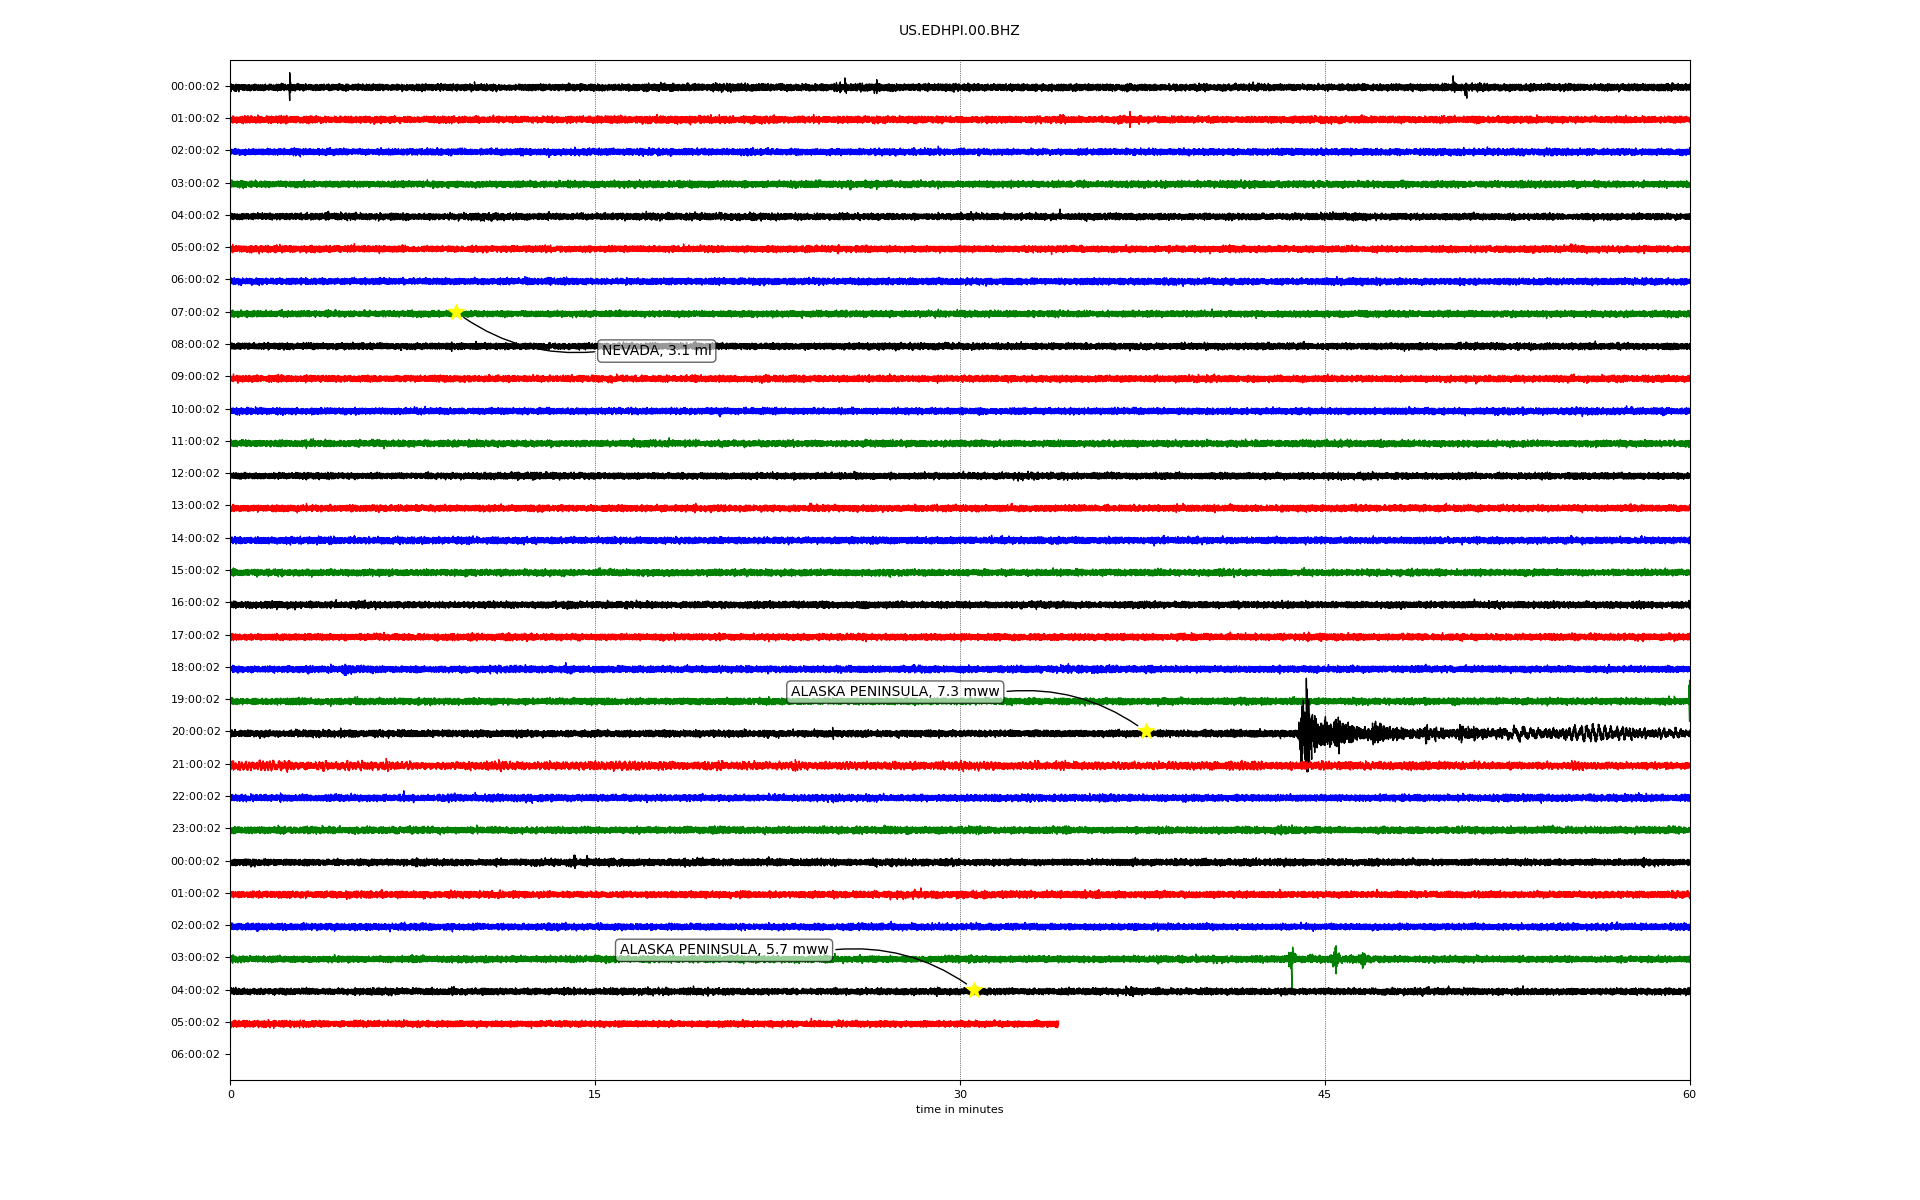This screenshot has height=1200, width=1920.
Task: Click the 10:00:02 time label
Action: [x=195, y=410]
